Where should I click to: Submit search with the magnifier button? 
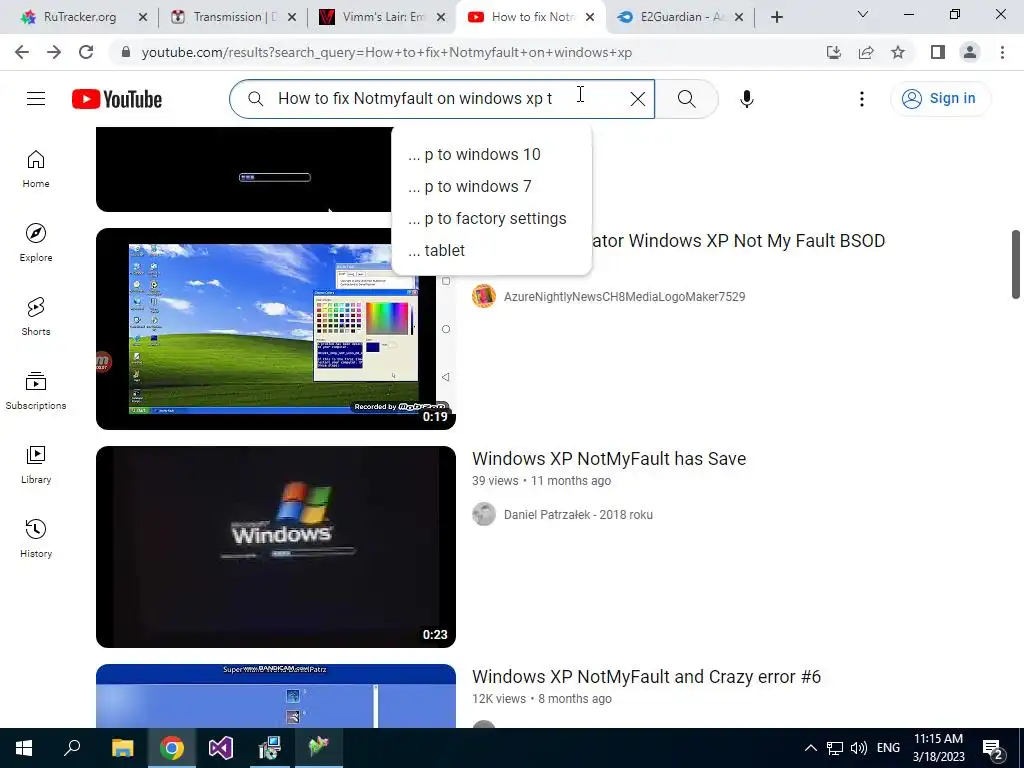pos(686,99)
